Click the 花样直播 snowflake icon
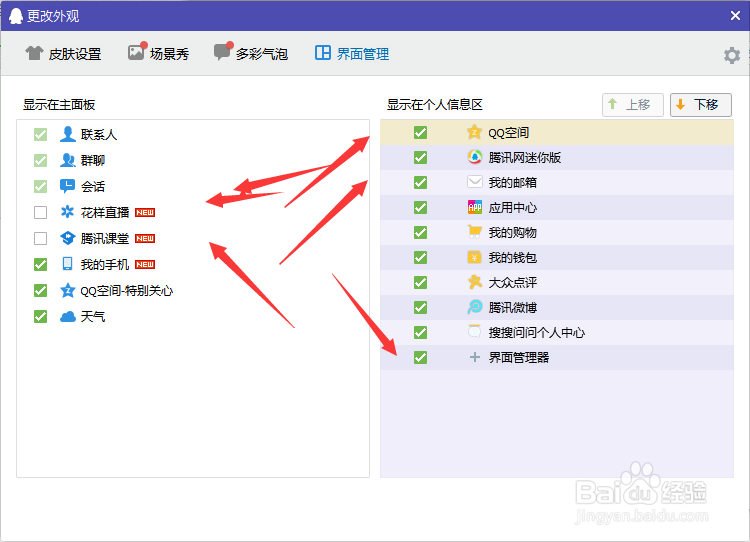This screenshot has height=542, width=750. (x=67, y=212)
